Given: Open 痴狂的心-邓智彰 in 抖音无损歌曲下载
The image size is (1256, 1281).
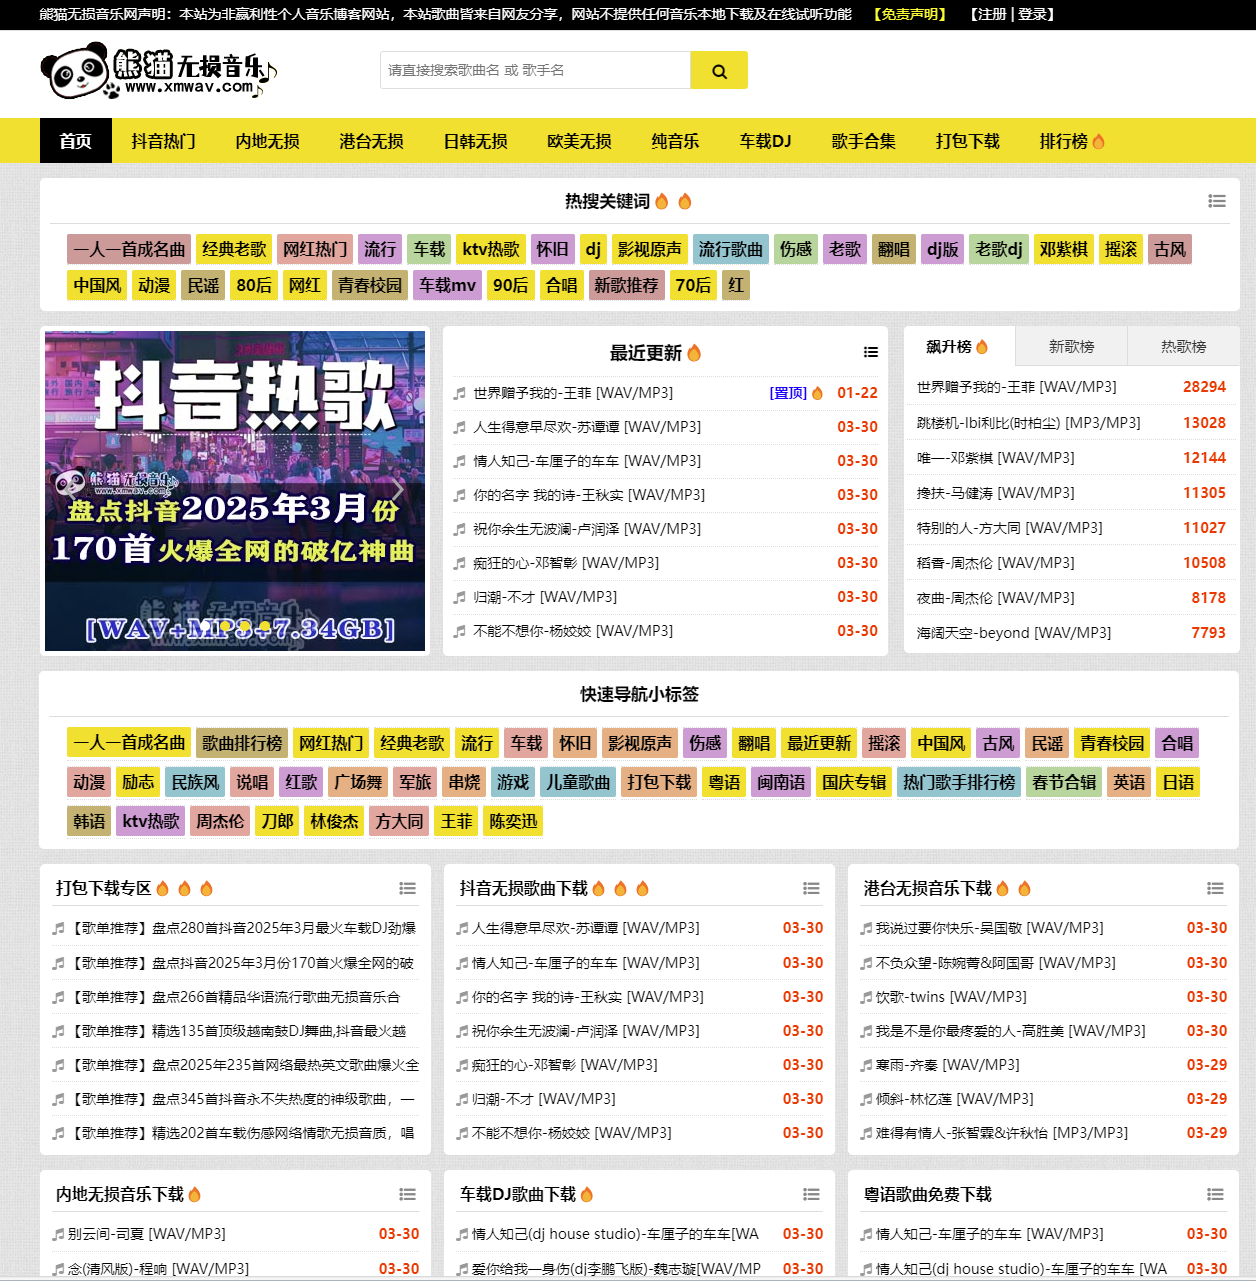Looking at the screenshot, I should click(x=565, y=1065).
